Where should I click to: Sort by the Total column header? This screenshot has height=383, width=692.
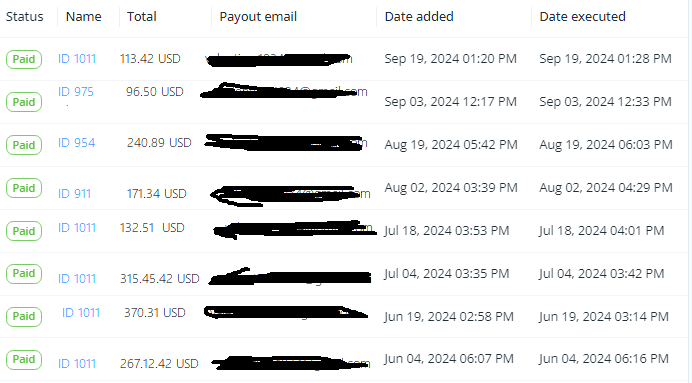pyautogui.click(x=142, y=17)
